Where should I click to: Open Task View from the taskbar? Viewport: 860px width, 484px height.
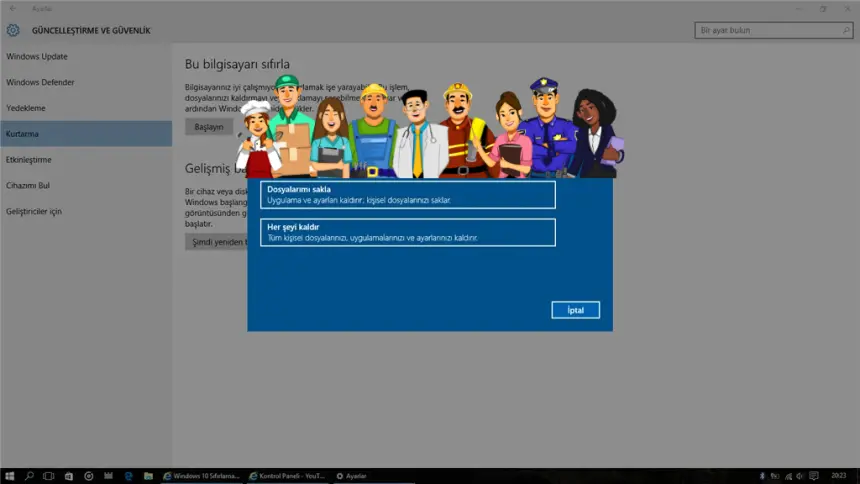coord(50,476)
